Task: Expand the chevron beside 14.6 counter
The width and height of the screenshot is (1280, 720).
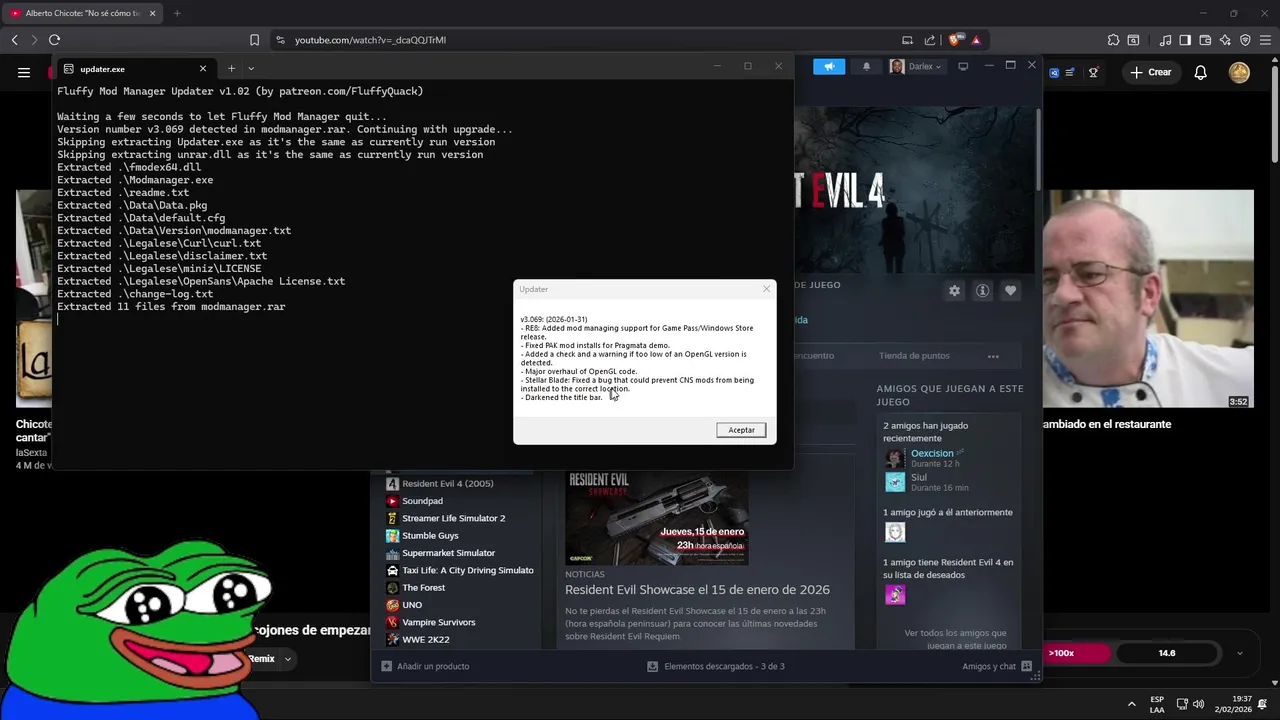Action: coord(1240,653)
